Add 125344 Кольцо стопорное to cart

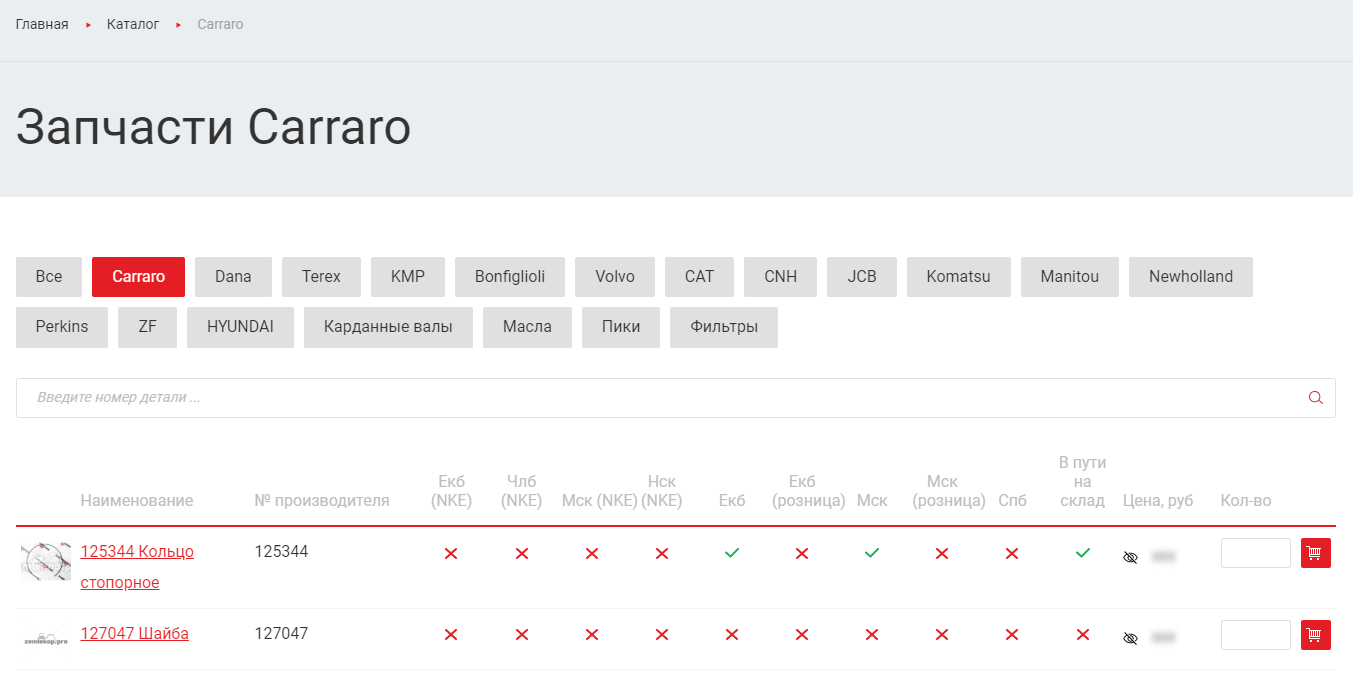pyautogui.click(x=1315, y=553)
